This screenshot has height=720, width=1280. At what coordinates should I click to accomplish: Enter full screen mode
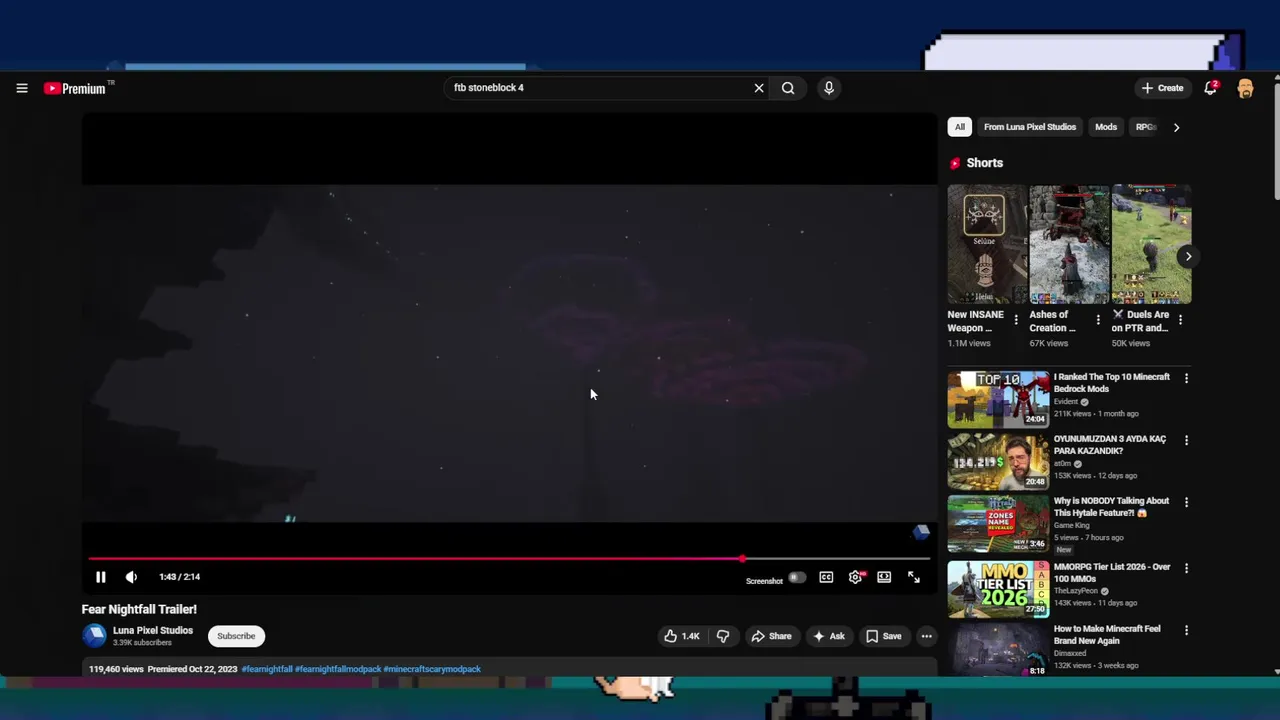914,577
